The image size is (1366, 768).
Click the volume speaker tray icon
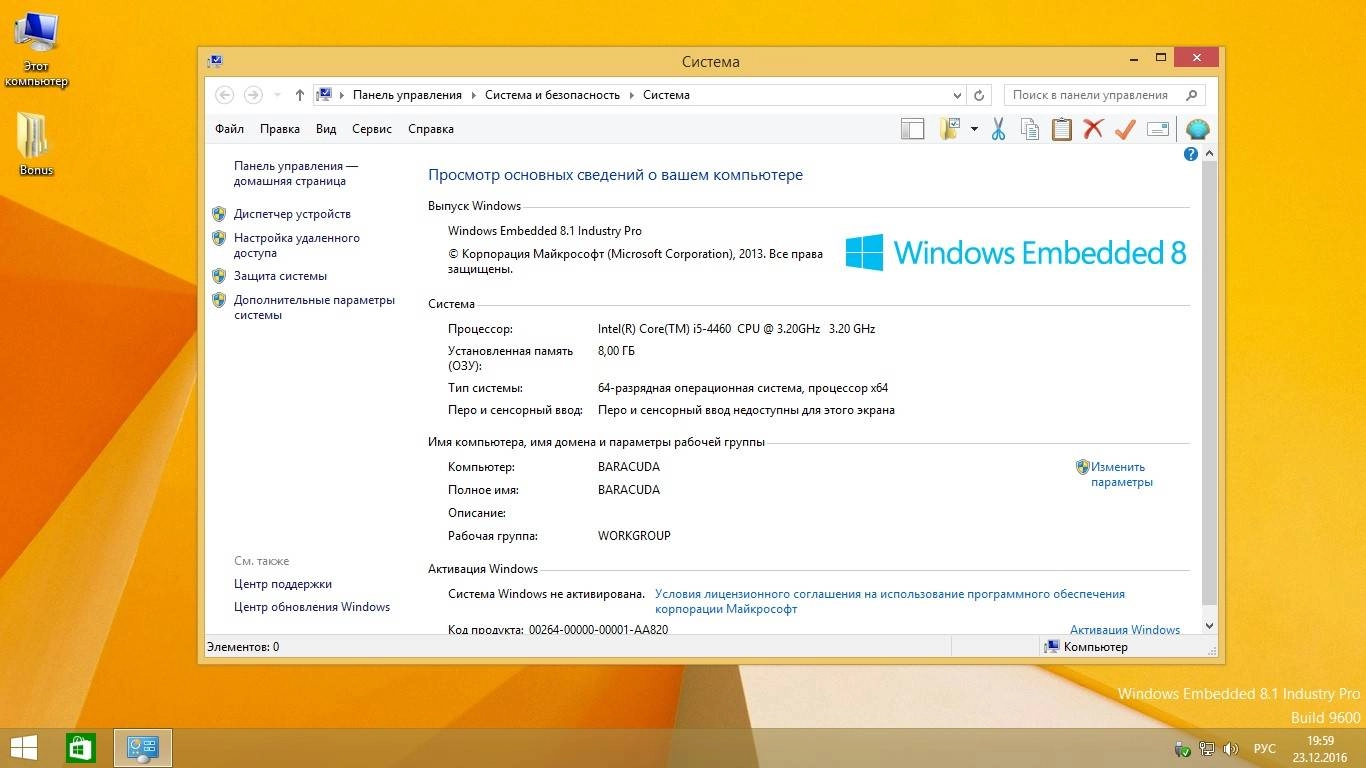click(1231, 749)
